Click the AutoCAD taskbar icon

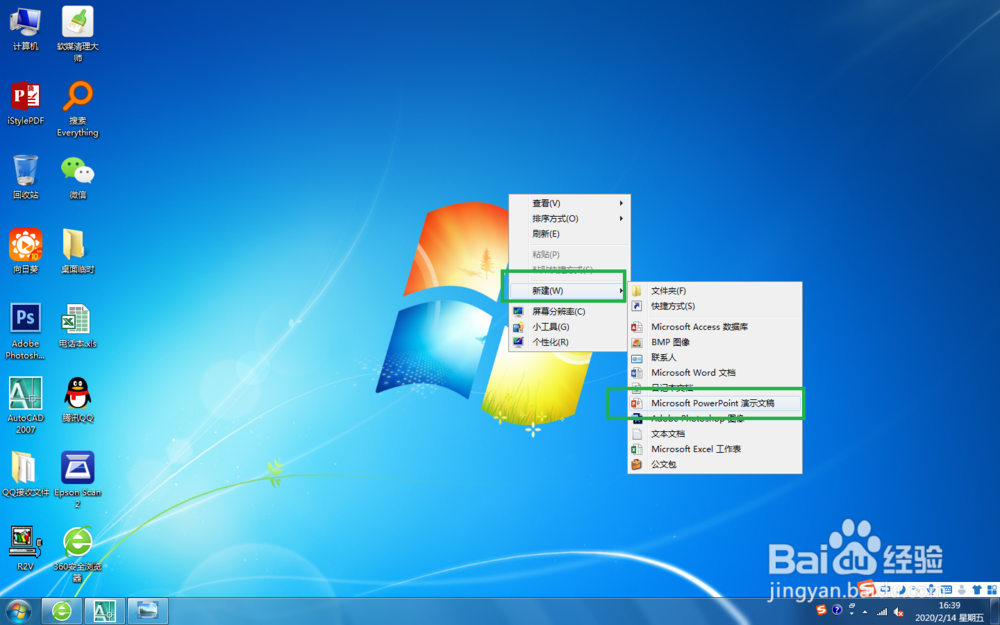click(x=105, y=611)
